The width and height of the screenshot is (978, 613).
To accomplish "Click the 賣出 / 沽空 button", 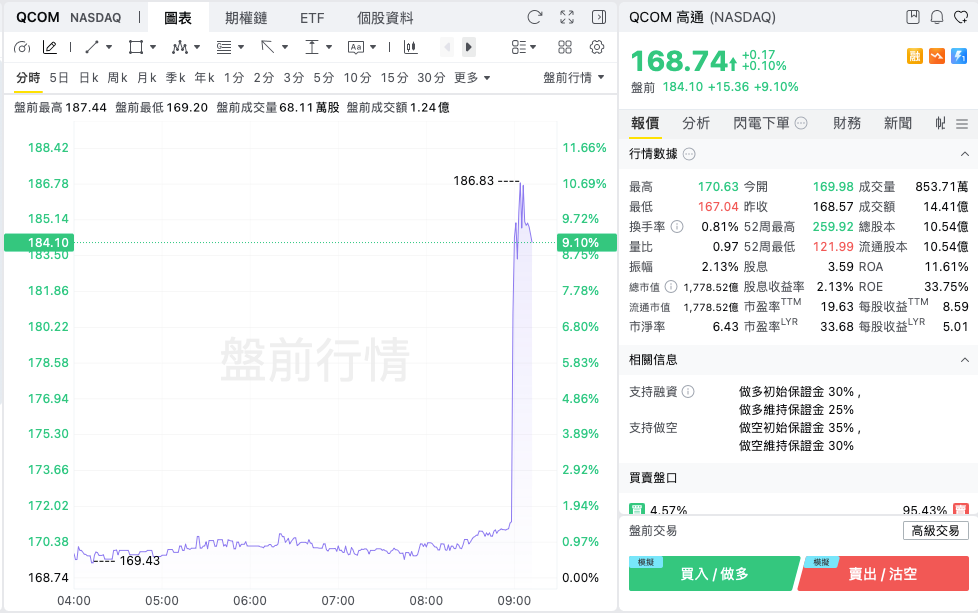I will point(883,574).
